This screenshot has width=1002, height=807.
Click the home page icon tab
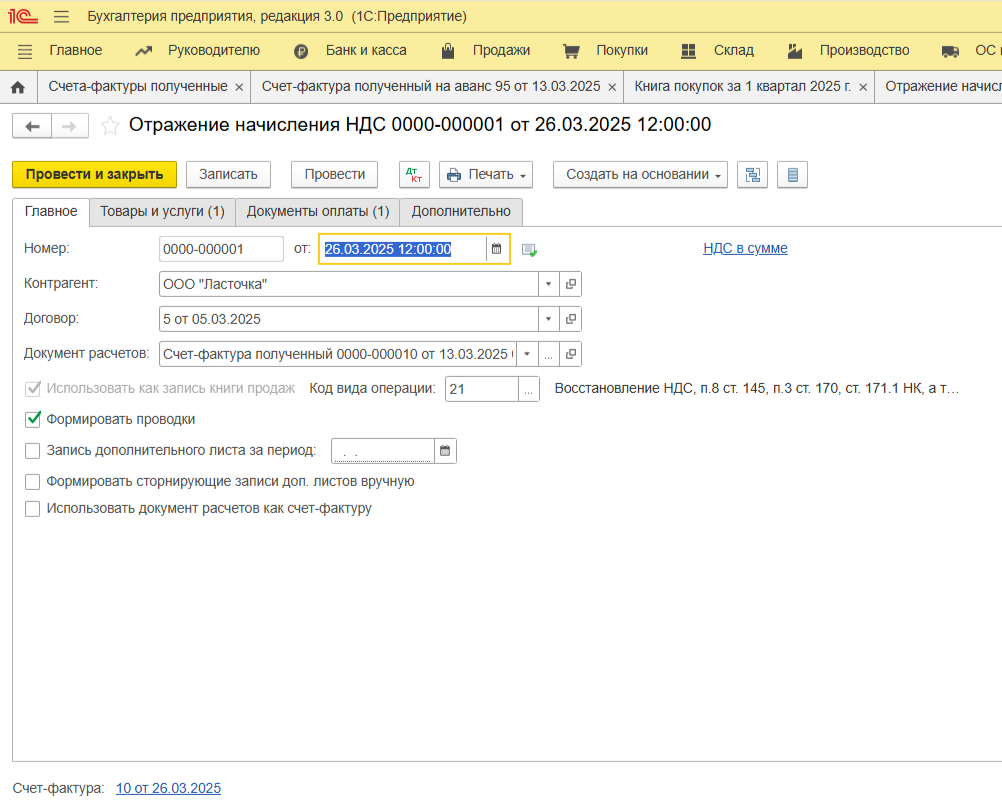click(17, 87)
